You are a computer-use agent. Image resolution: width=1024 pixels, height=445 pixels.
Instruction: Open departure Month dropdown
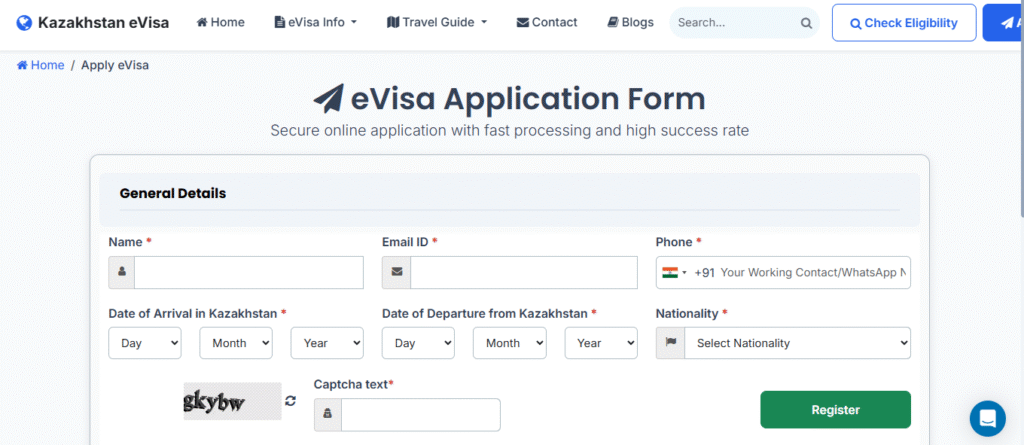(510, 343)
